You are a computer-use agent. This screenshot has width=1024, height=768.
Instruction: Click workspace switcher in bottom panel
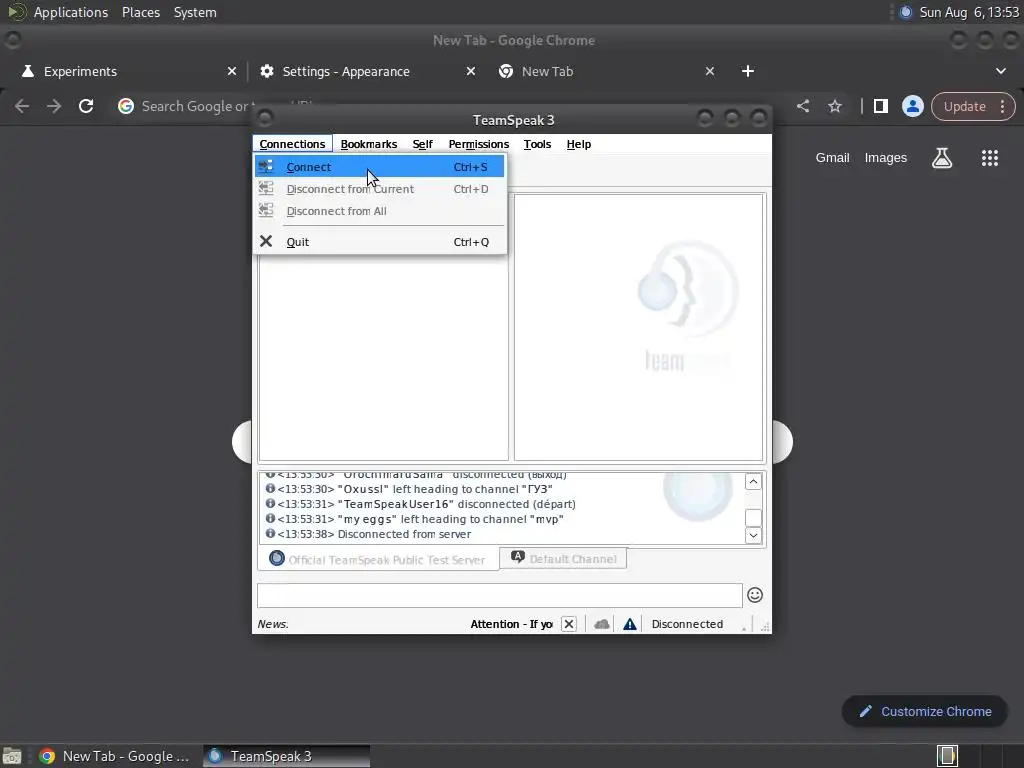[x=947, y=756]
